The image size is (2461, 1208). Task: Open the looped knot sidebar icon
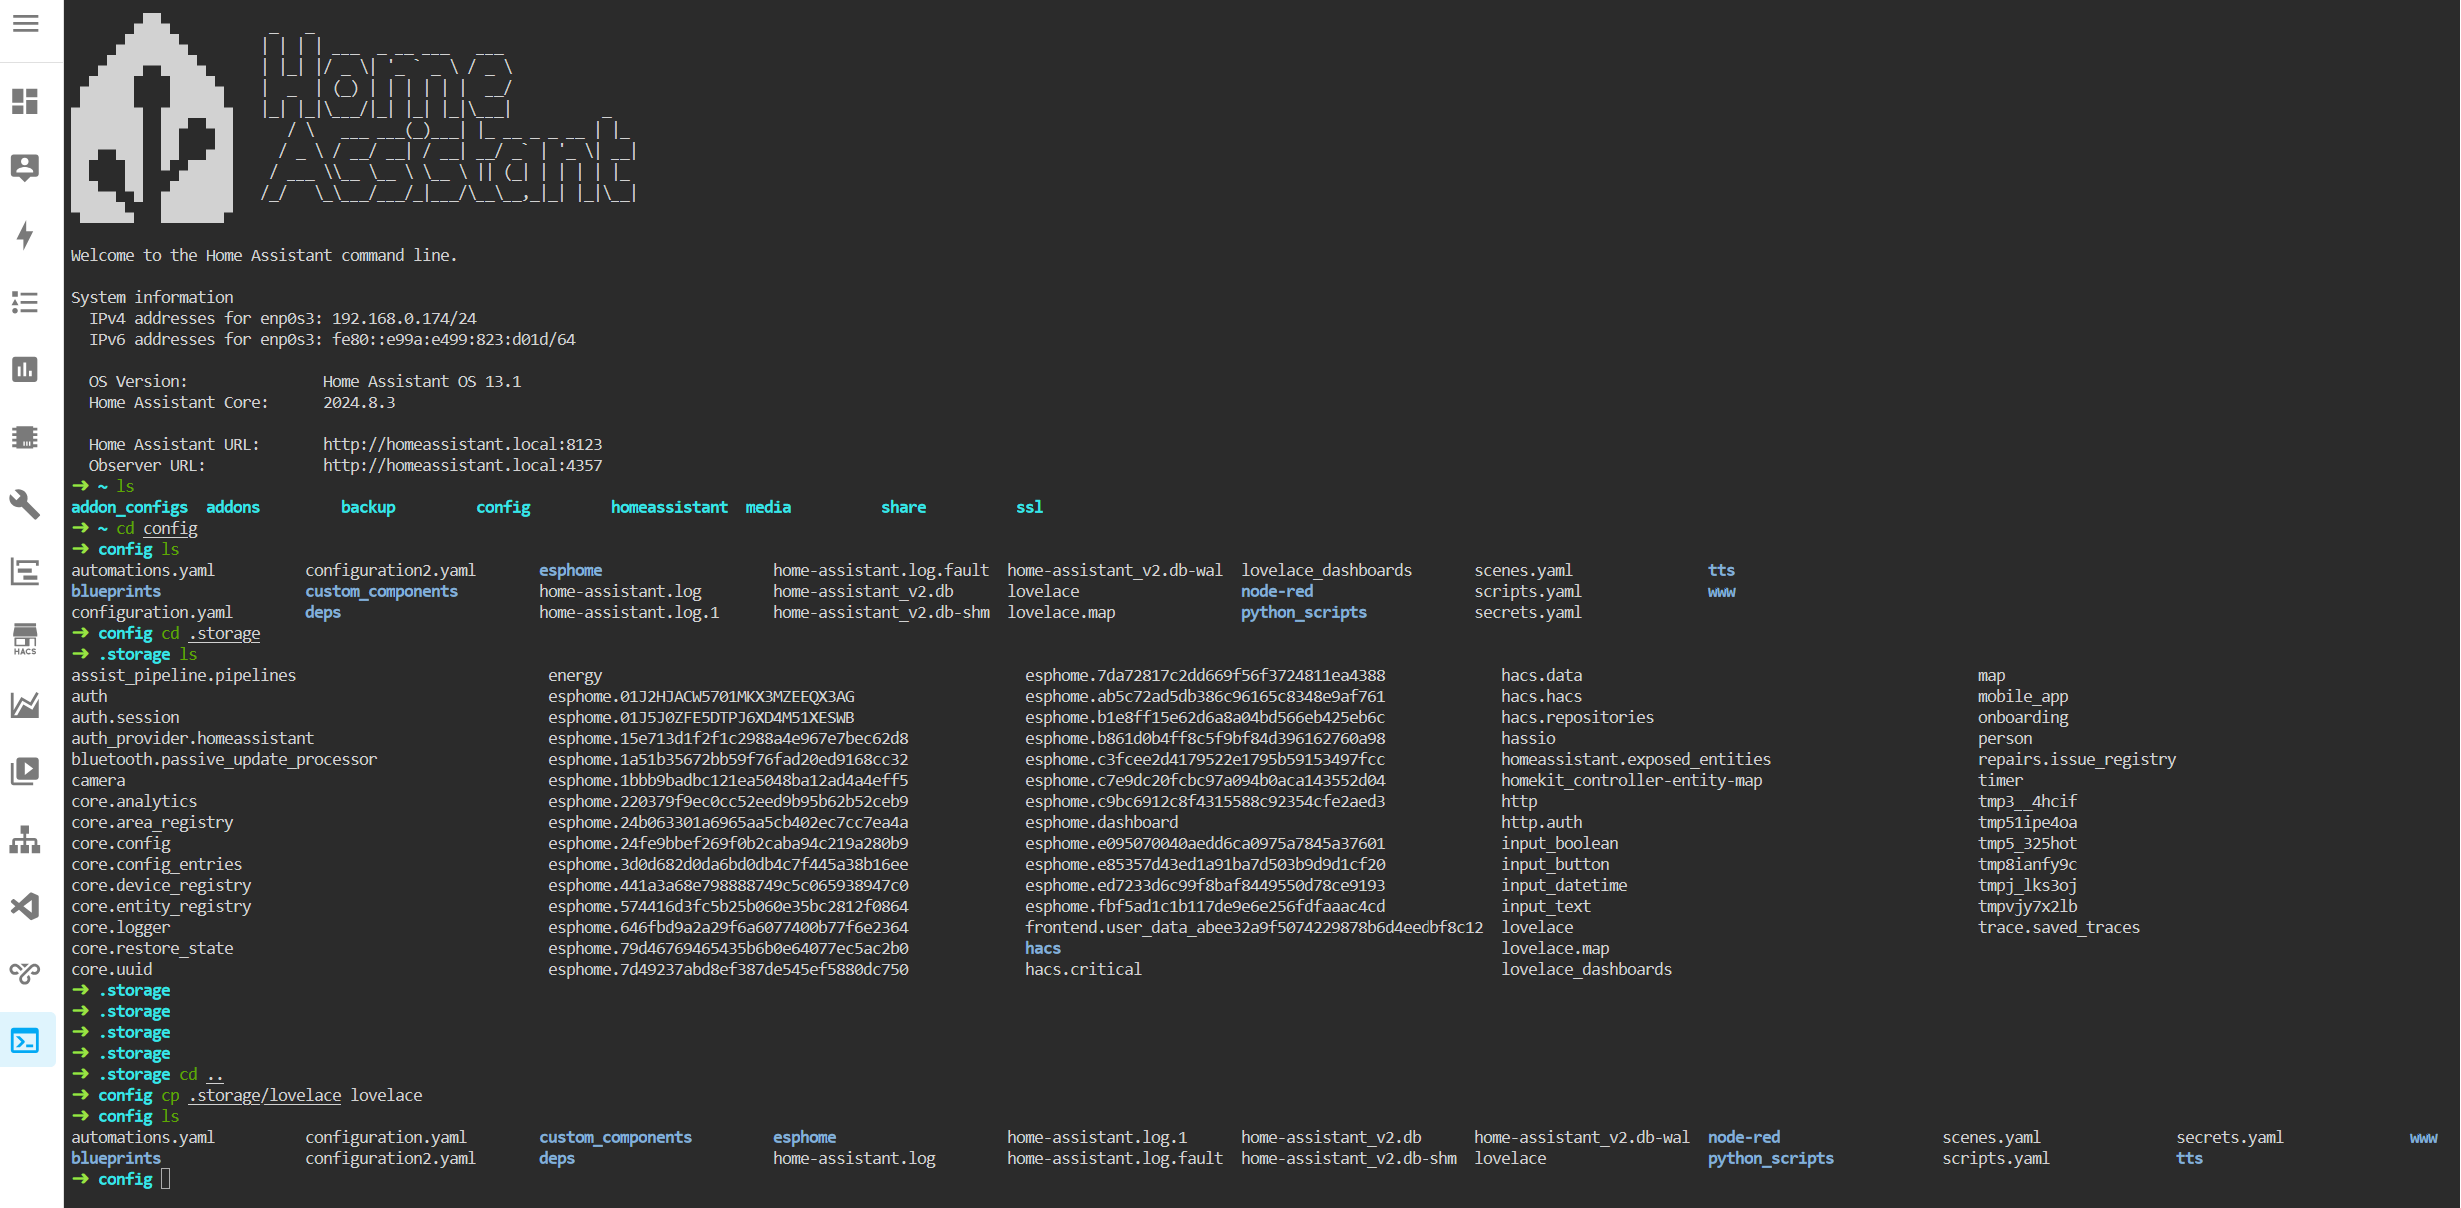[26, 973]
